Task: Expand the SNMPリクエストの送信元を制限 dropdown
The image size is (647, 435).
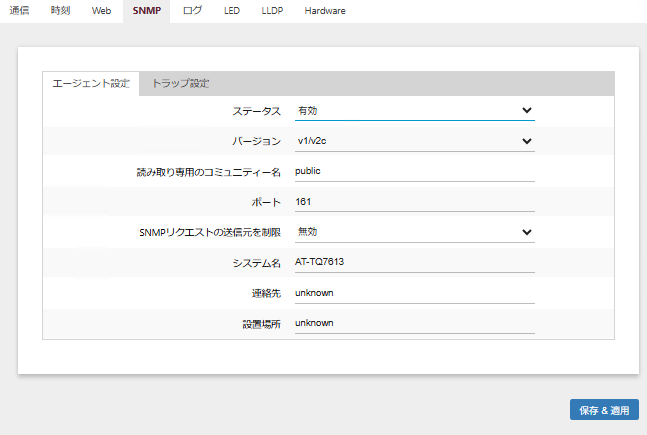Action: pyautogui.click(x=414, y=232)
